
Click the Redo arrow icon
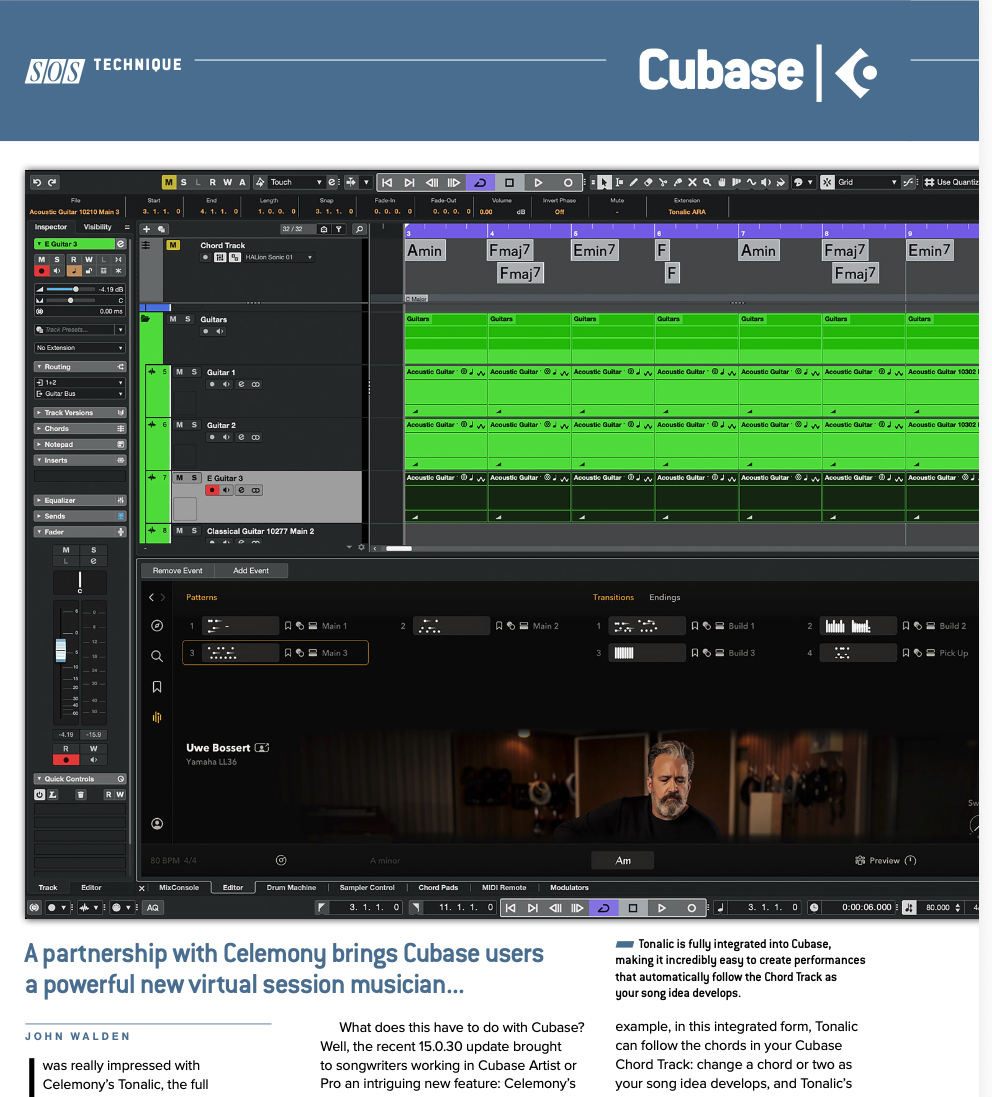coord(52,183)
